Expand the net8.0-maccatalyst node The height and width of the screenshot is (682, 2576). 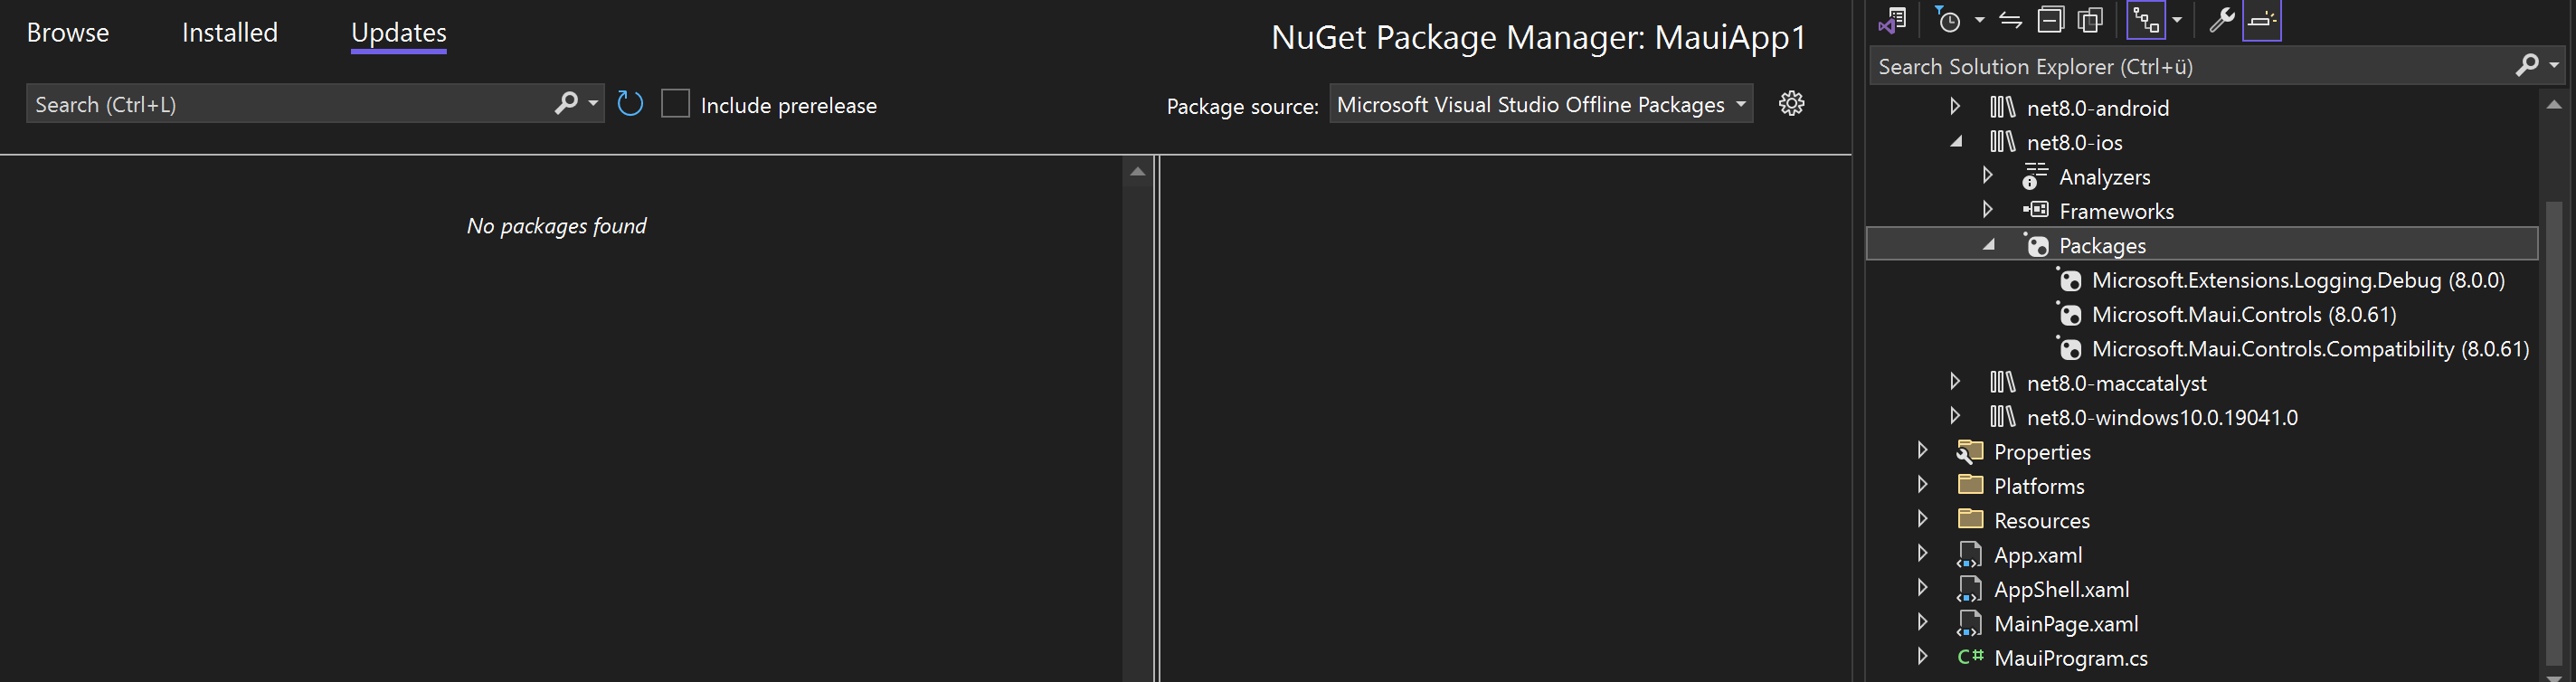click(x=1954, y=381)
